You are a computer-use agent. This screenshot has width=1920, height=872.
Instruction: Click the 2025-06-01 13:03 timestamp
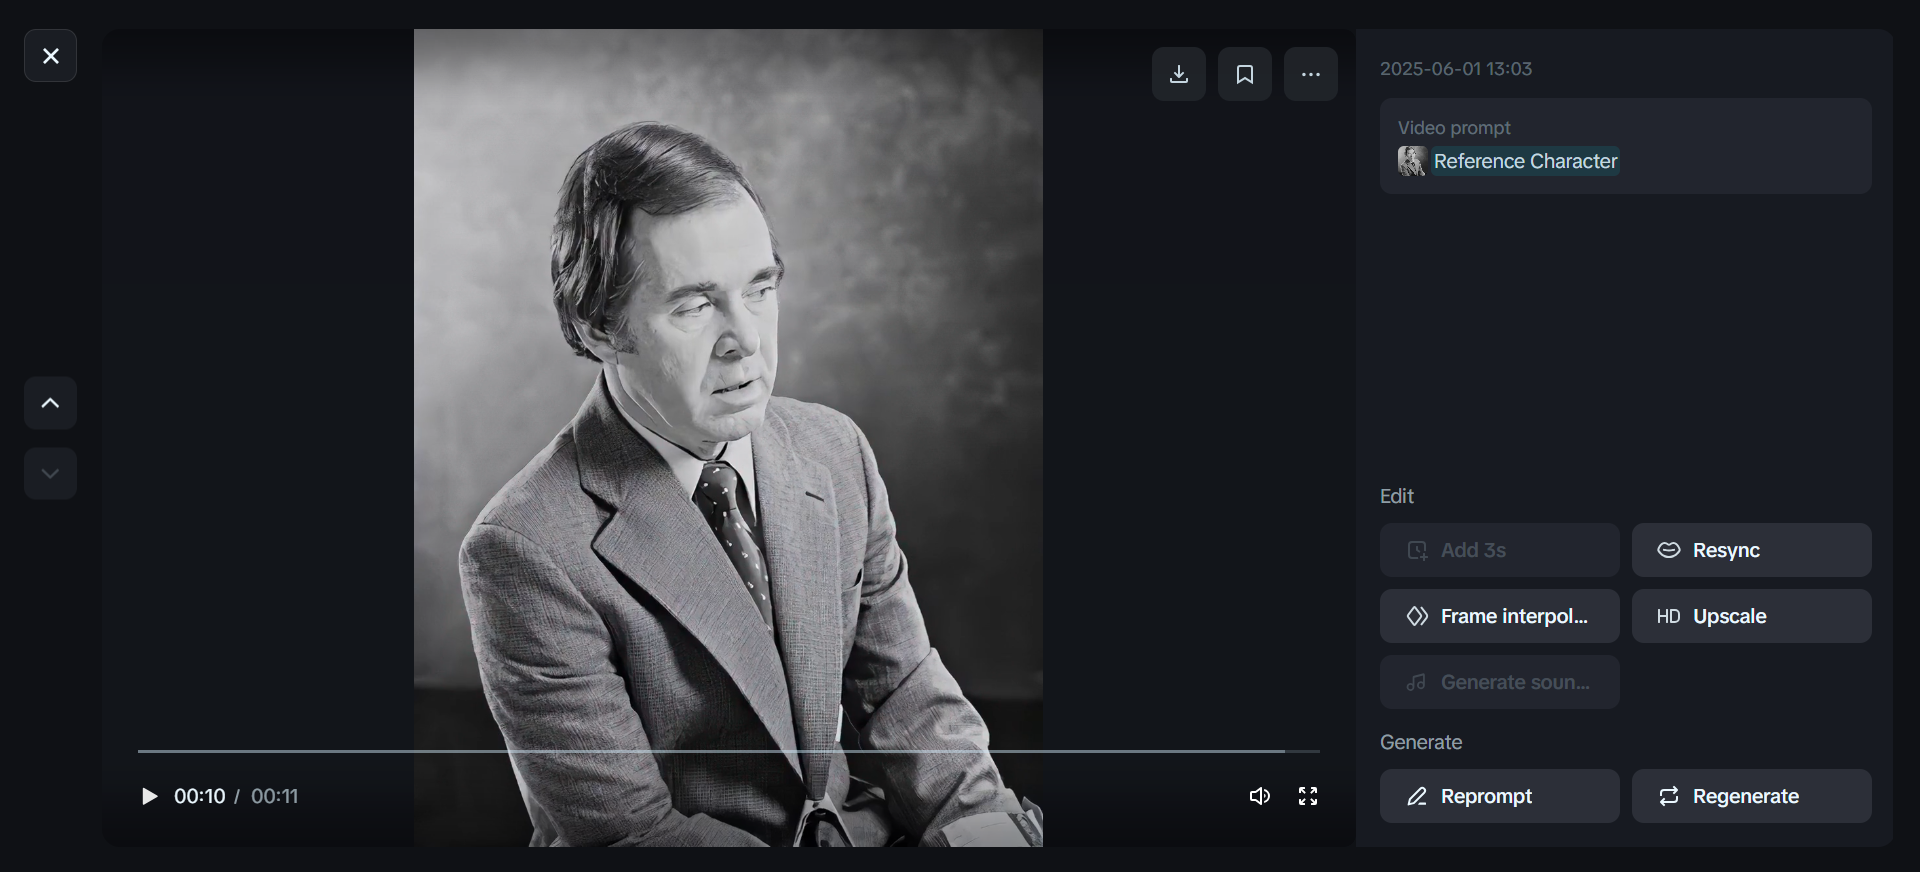(x=1456, y=69)
